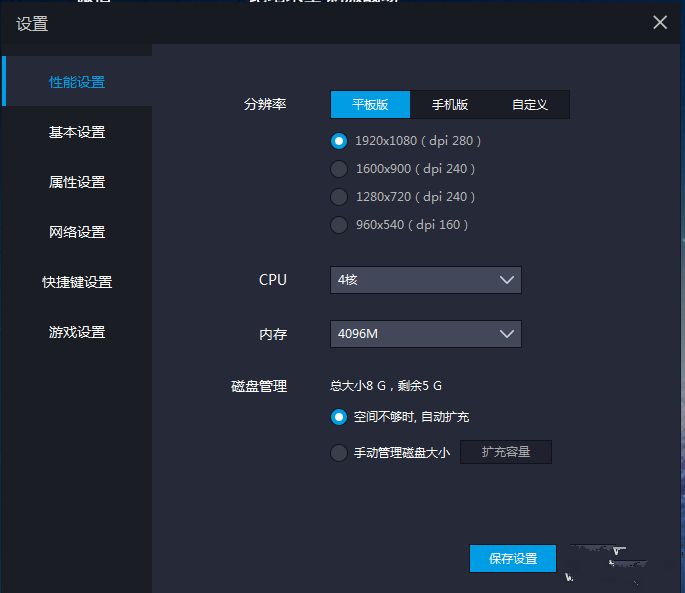
Task: Go to 属性设置 in the sidebar
Action: 77,182
